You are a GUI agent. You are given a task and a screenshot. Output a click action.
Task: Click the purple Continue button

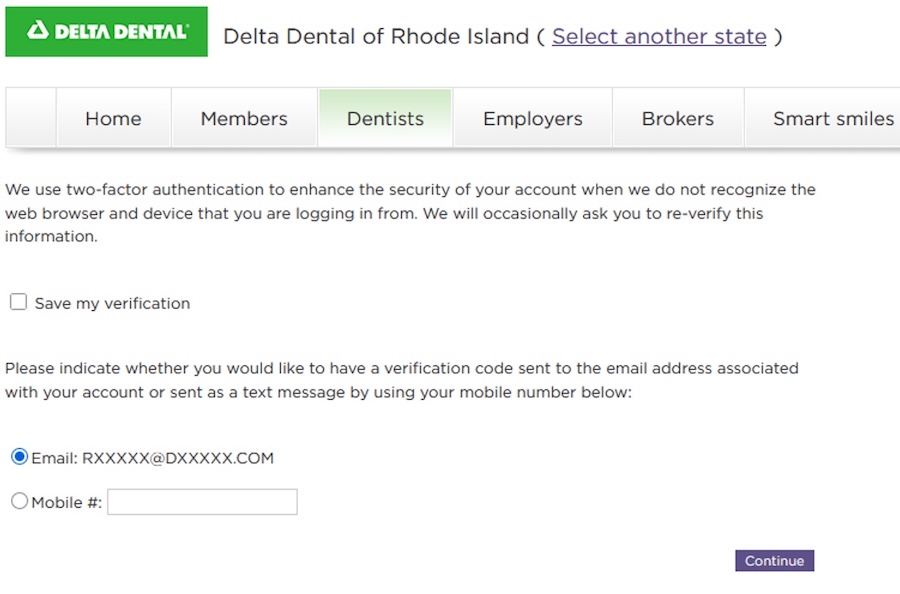point(774,561)
